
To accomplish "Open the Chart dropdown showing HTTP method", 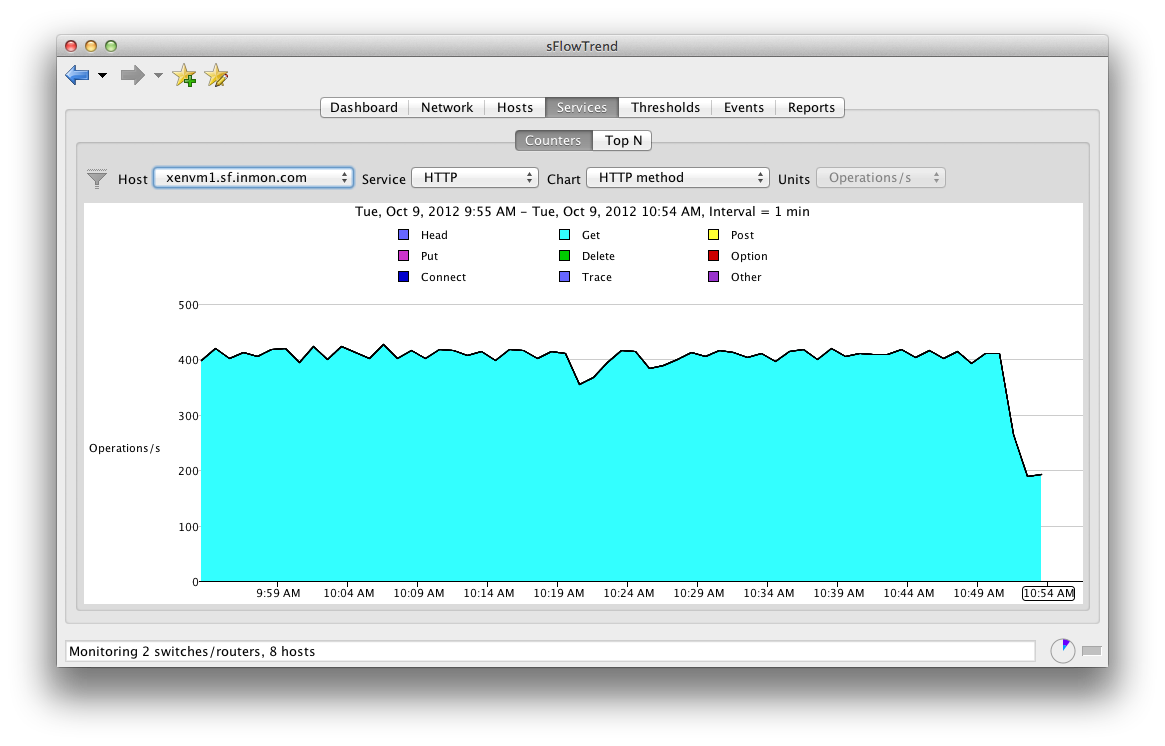I will pyautogui.click(x=678, y=177).
